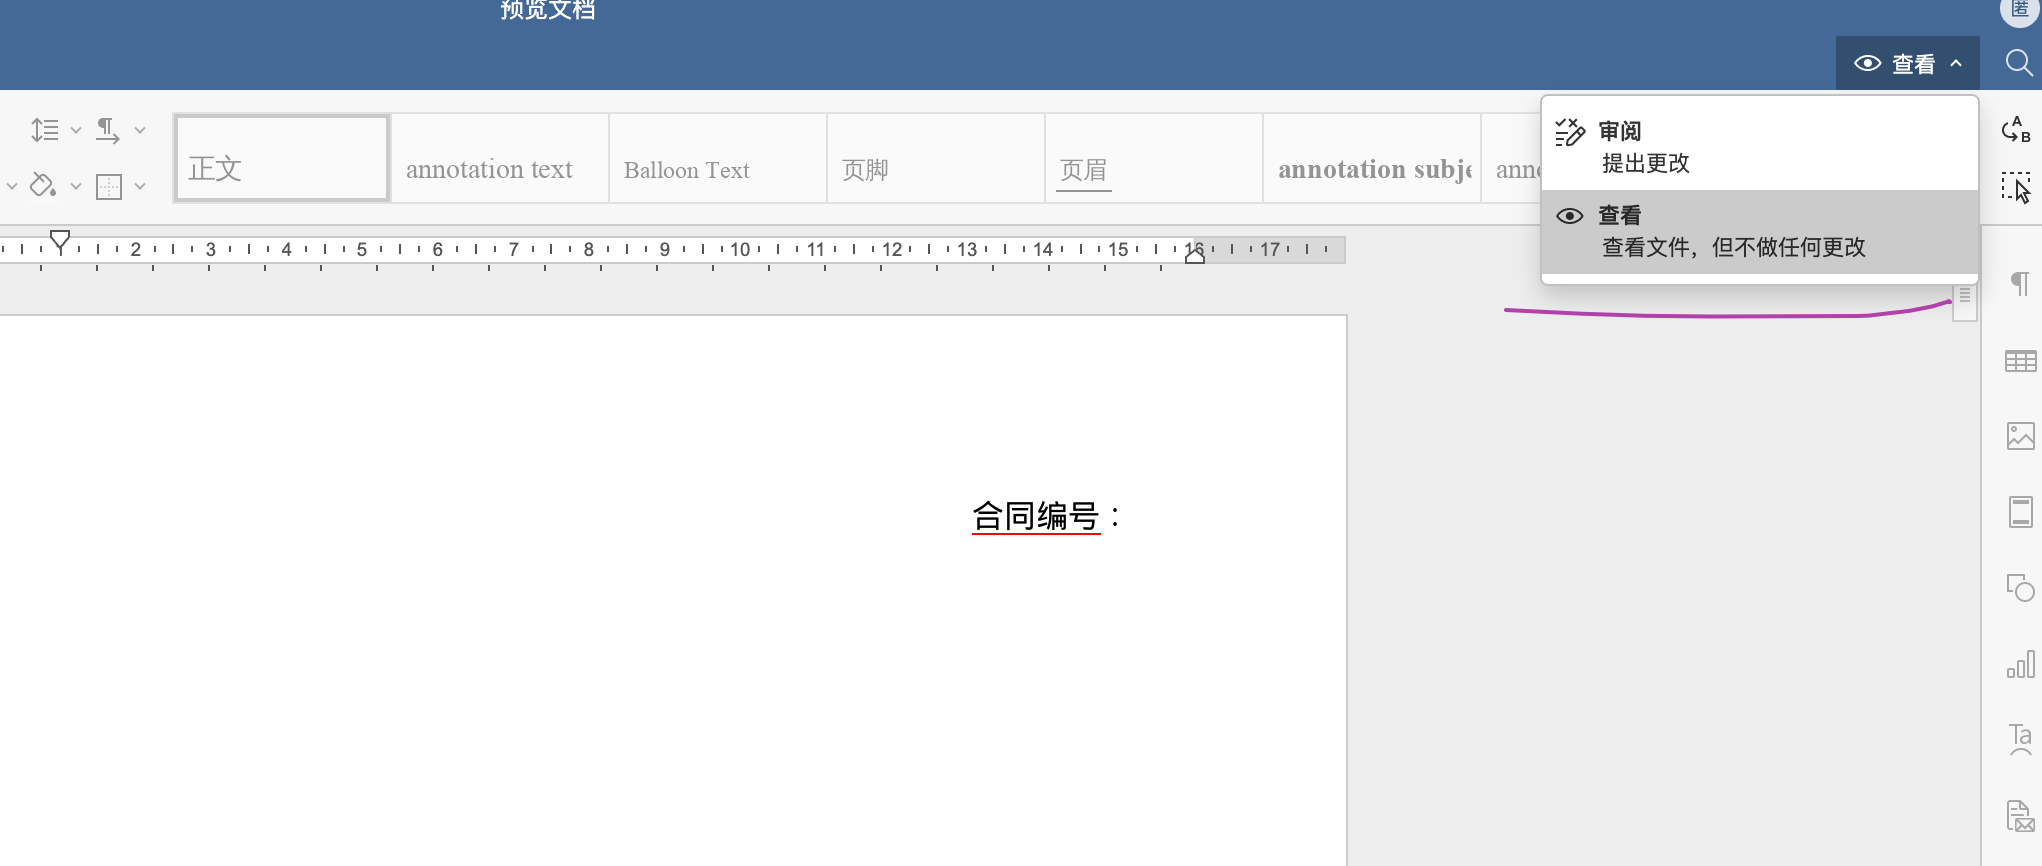Expand the line spacing dropdown arrow
Image resolution: width=2042 pixels, height=866 pixels.
pyautogui.click(x=76, y=130)
